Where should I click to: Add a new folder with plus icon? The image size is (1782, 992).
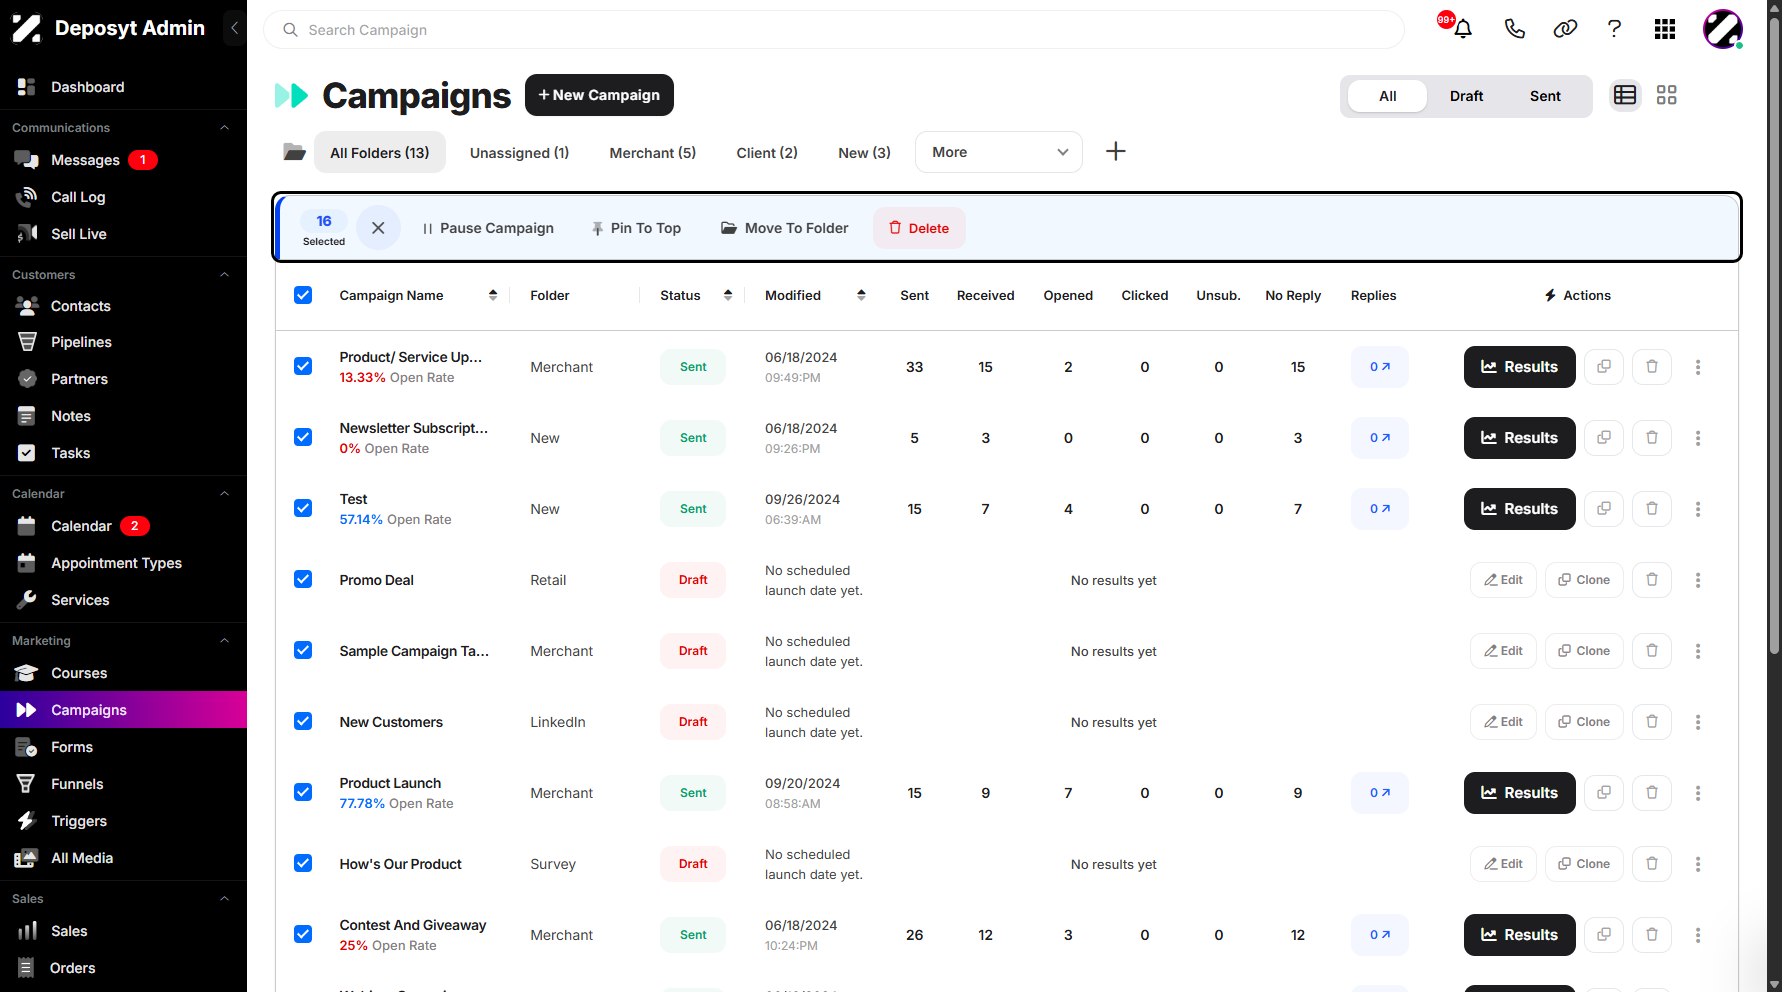pos(1116,151)
